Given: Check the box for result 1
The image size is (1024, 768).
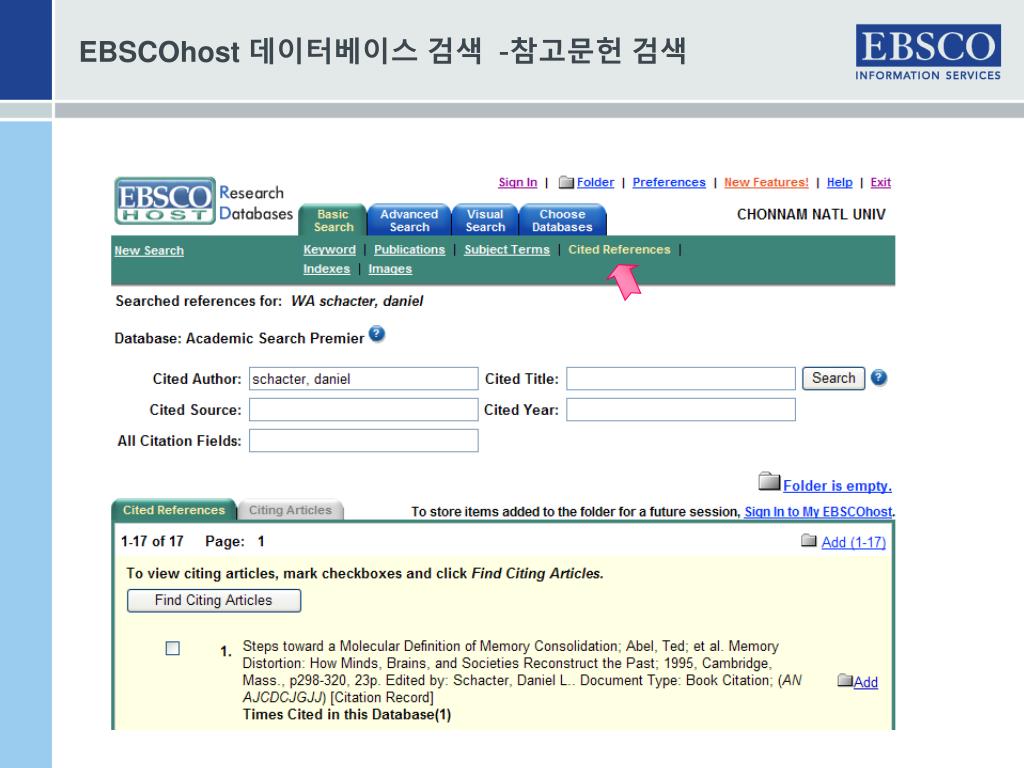Looking at the screenshot, I should coord(172,648).
